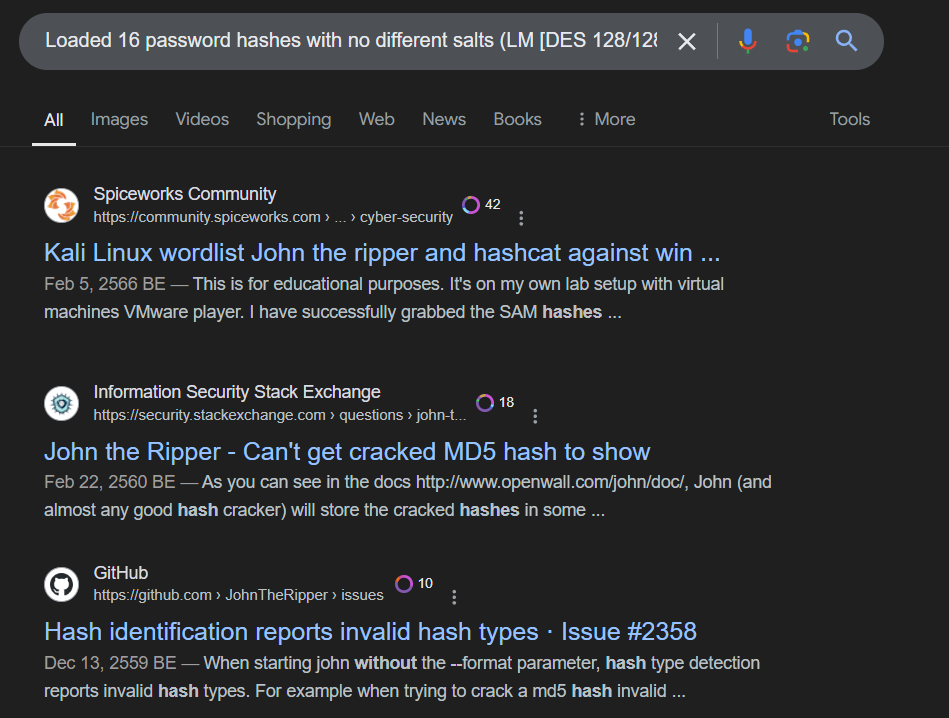Click the GitHub site name text
949x718 pixels.
[x=120, y=573]
